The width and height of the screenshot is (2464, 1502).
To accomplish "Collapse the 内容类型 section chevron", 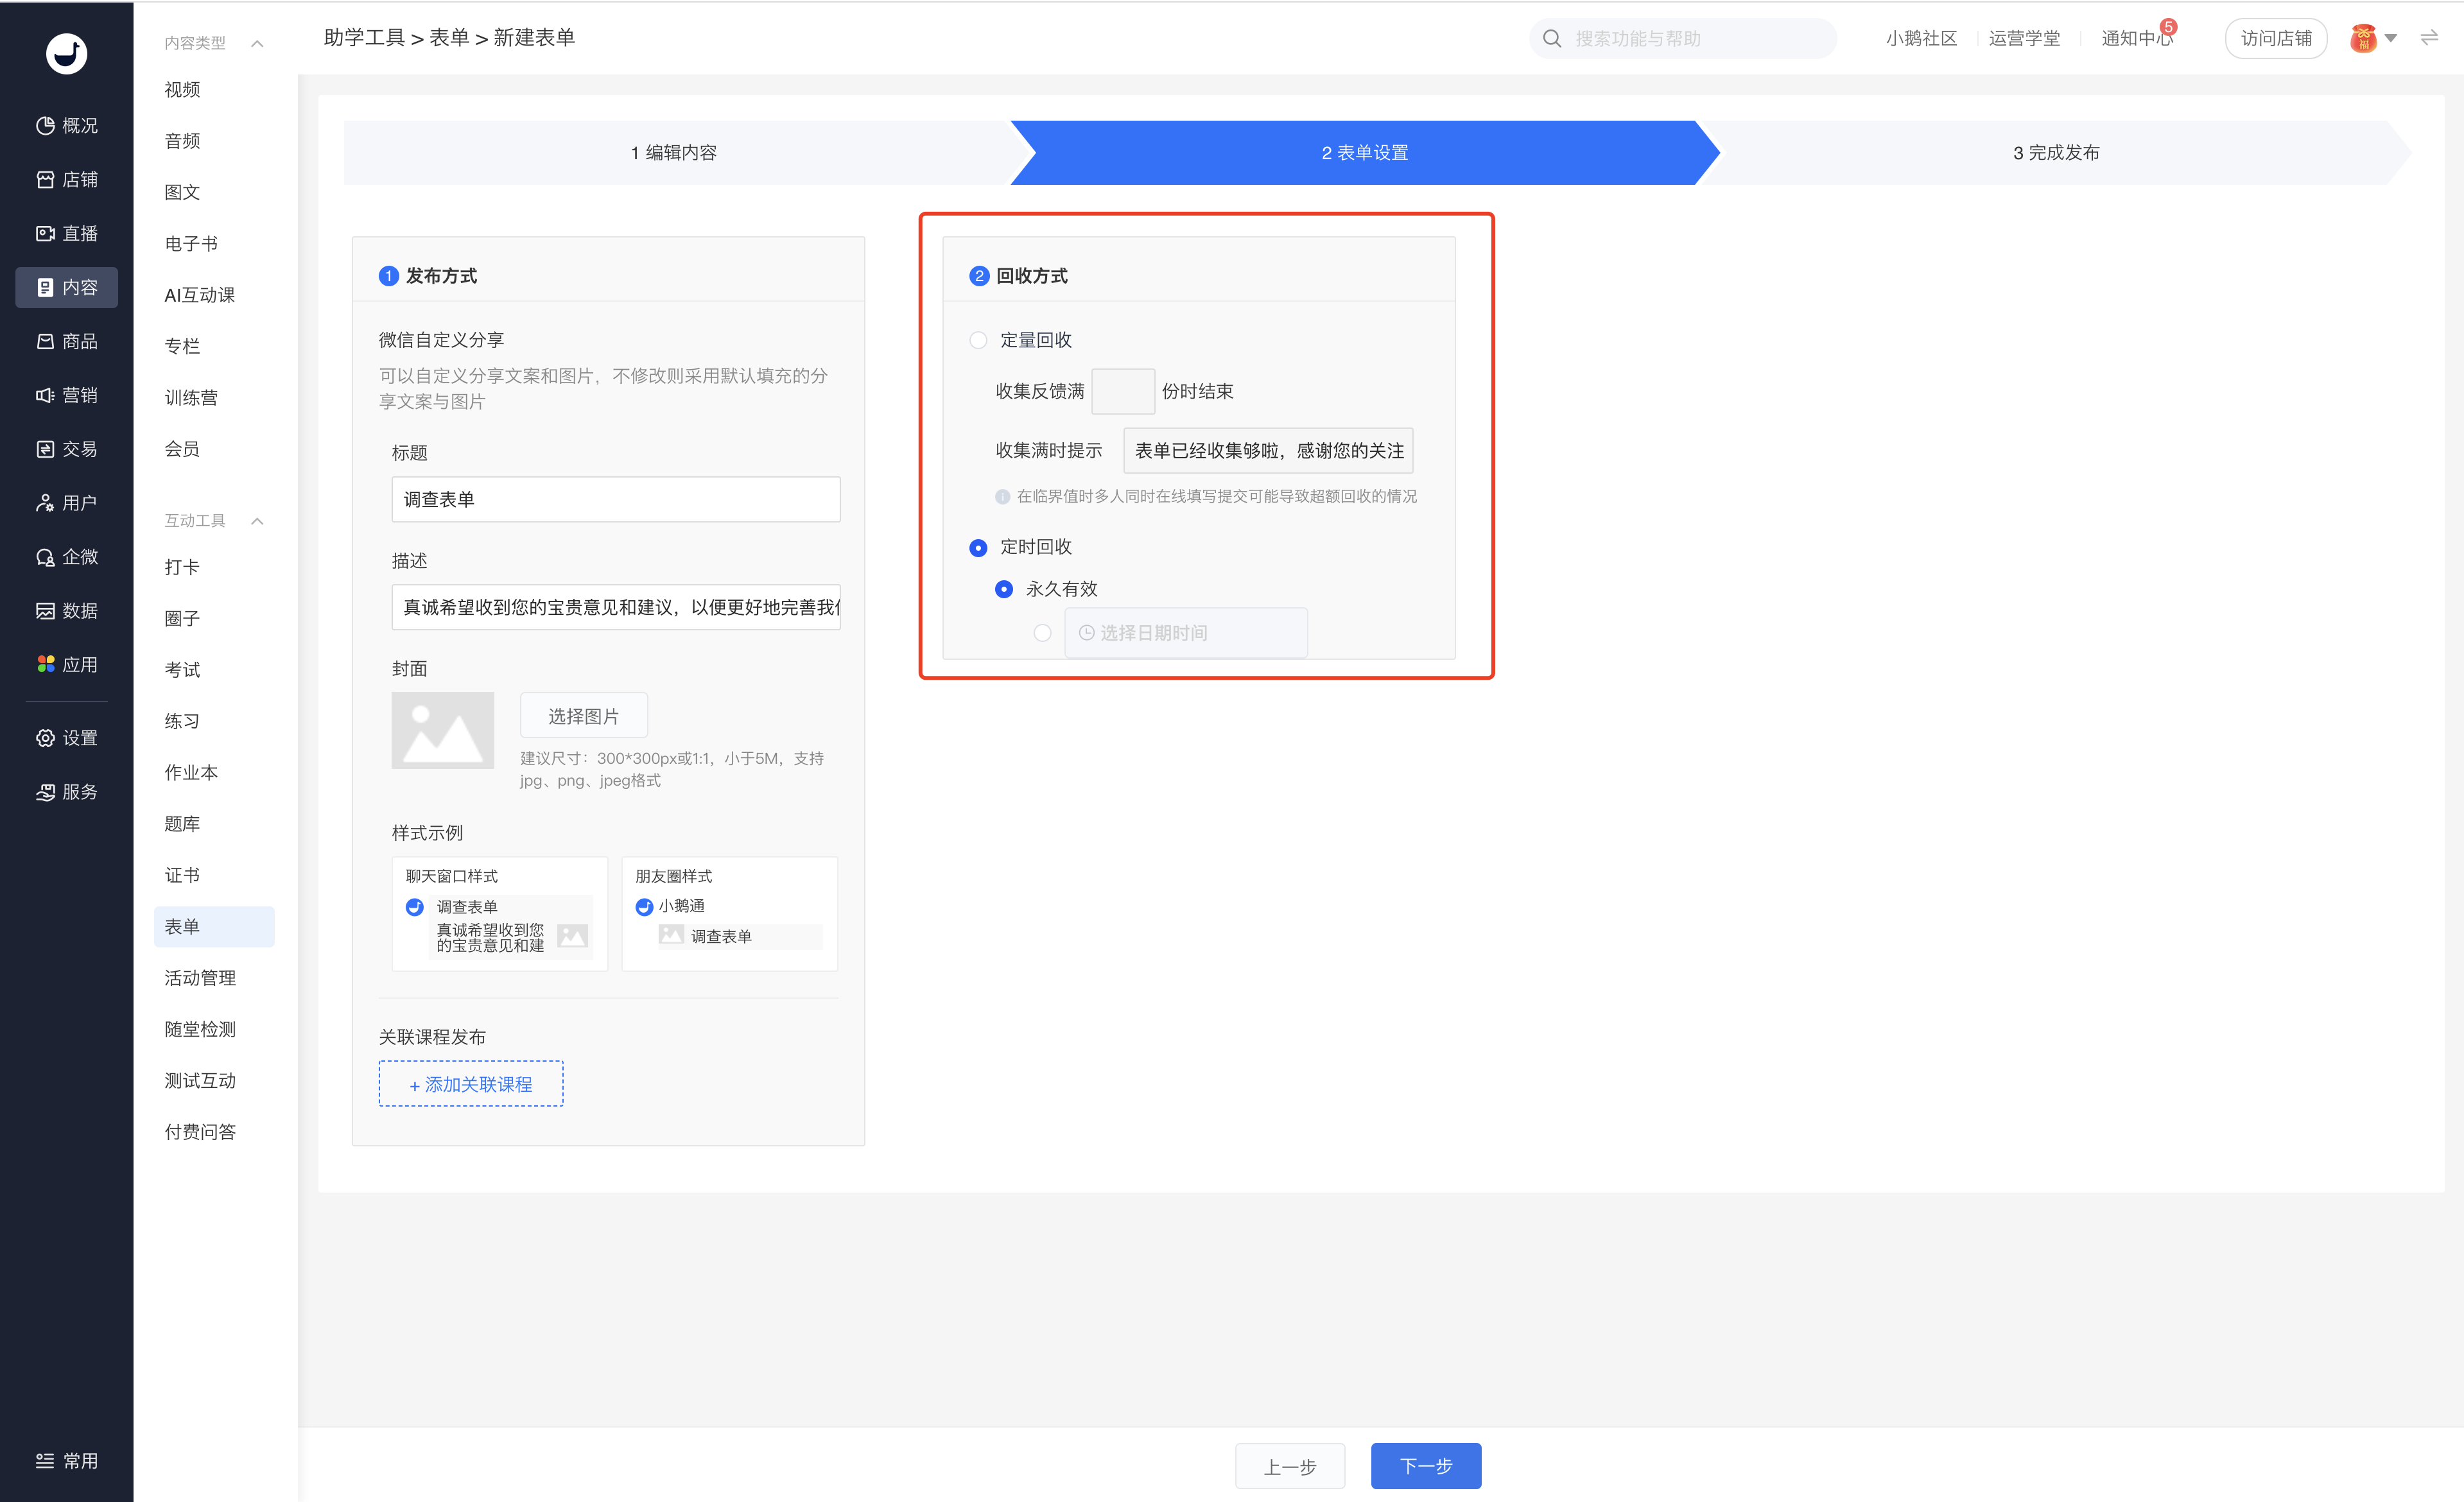I will tap(257, 43).
